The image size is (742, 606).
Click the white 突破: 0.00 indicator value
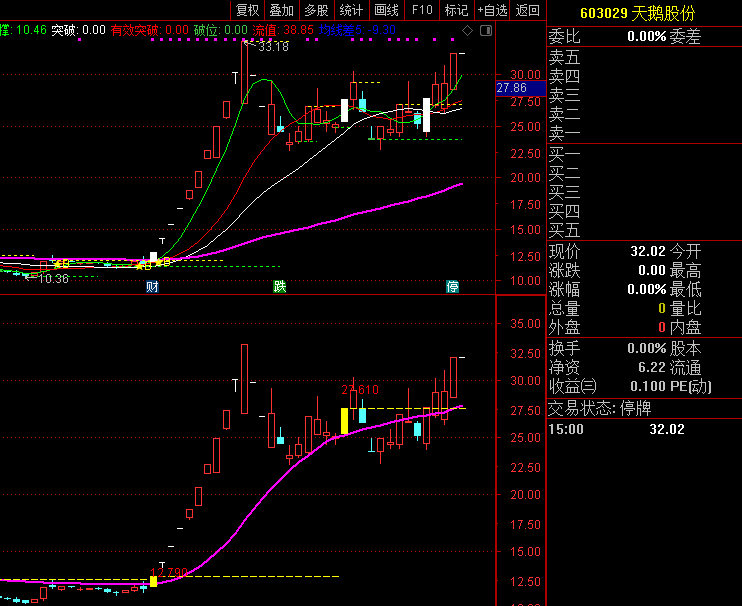[x=78, y=30]
